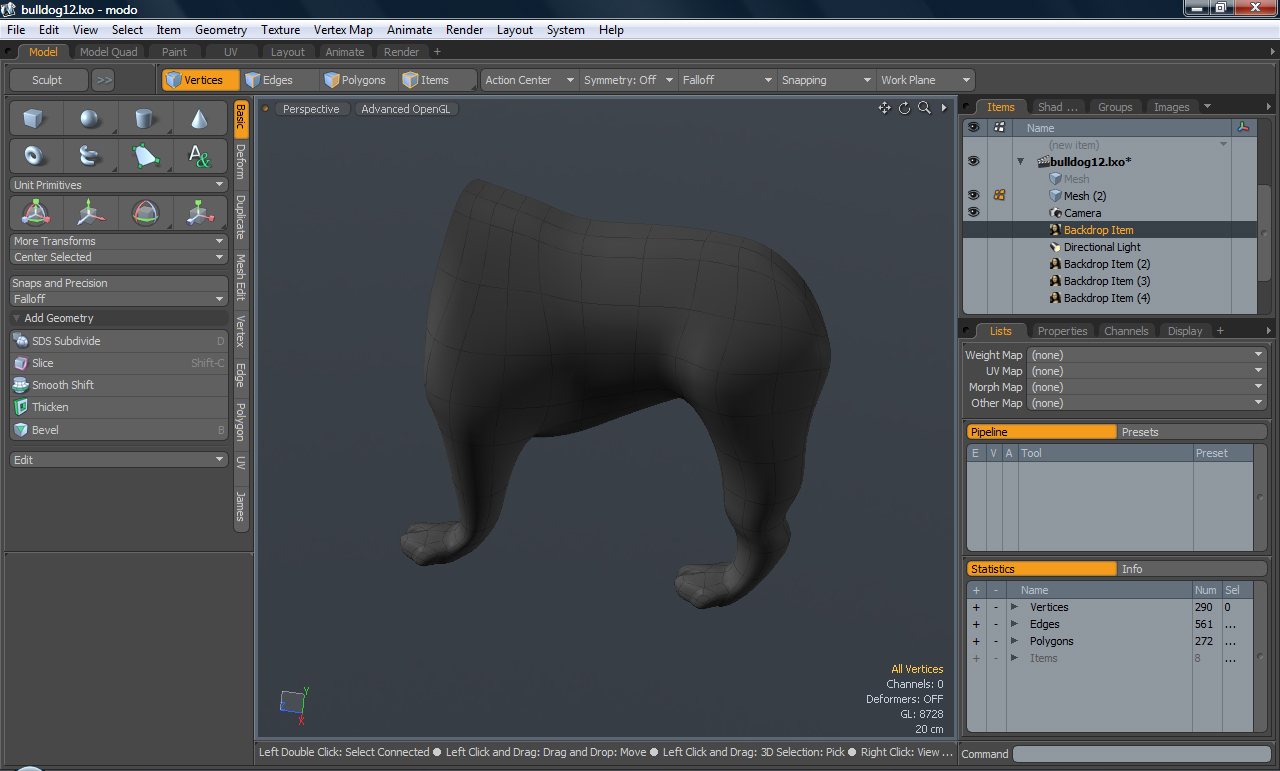
Task: Switch to the UV layout tab
Action: tap(231, 52)
